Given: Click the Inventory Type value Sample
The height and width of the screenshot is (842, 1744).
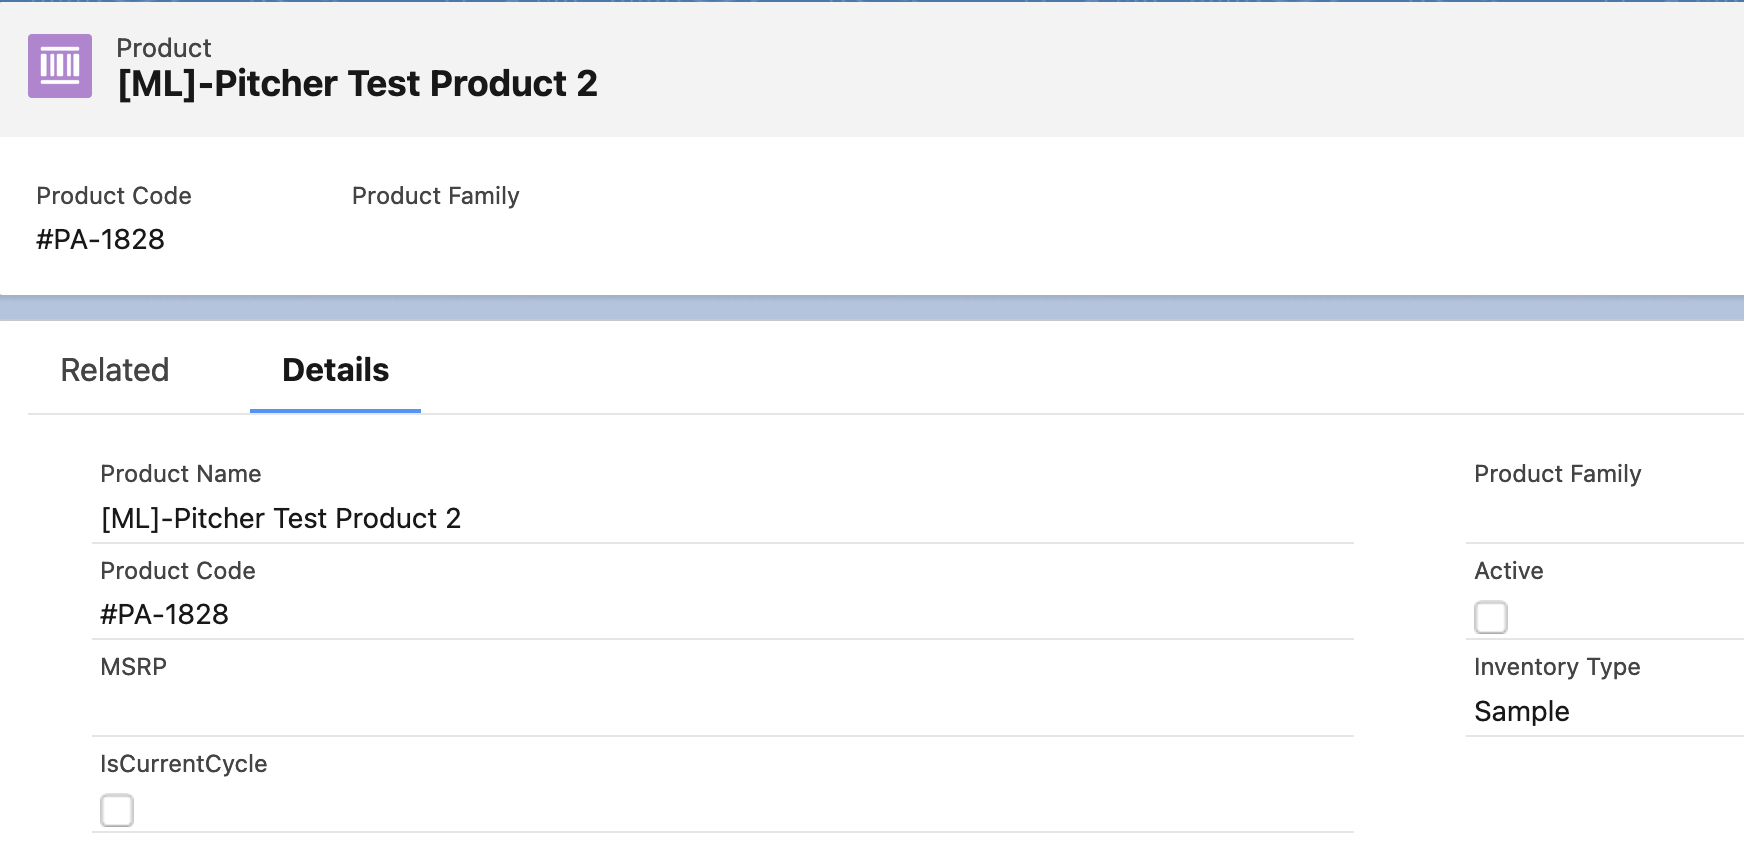Looking at the screenshot, I should (x=1521, y=711).
